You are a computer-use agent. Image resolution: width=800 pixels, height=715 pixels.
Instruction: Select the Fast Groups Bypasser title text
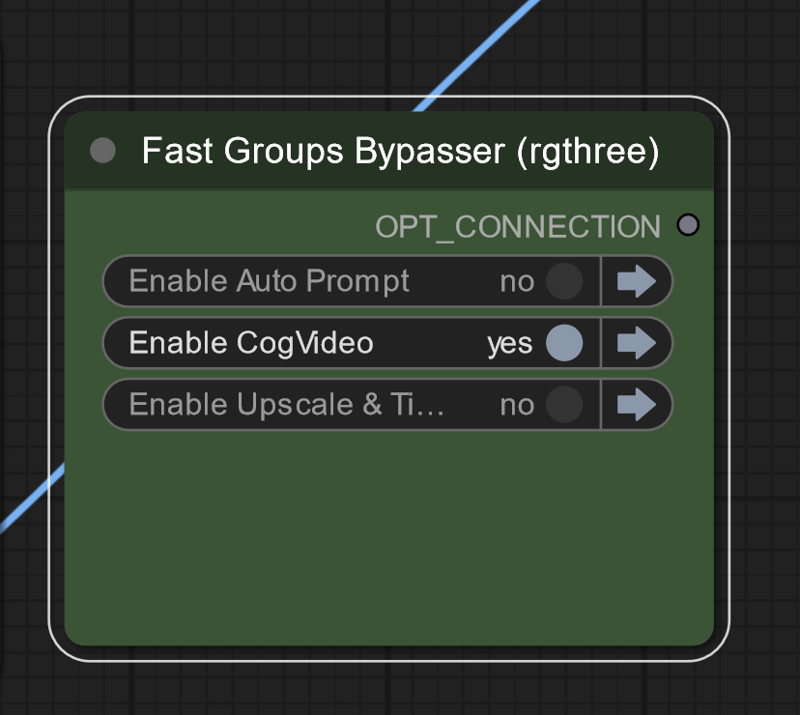(400, 152)
